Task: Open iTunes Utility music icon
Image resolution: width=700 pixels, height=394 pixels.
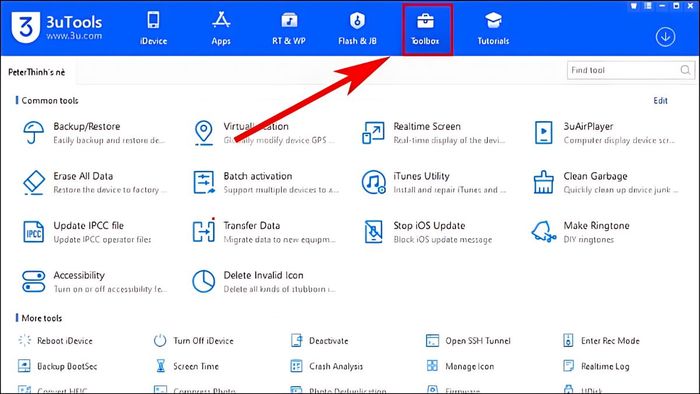Action: (x=374, y=182)
